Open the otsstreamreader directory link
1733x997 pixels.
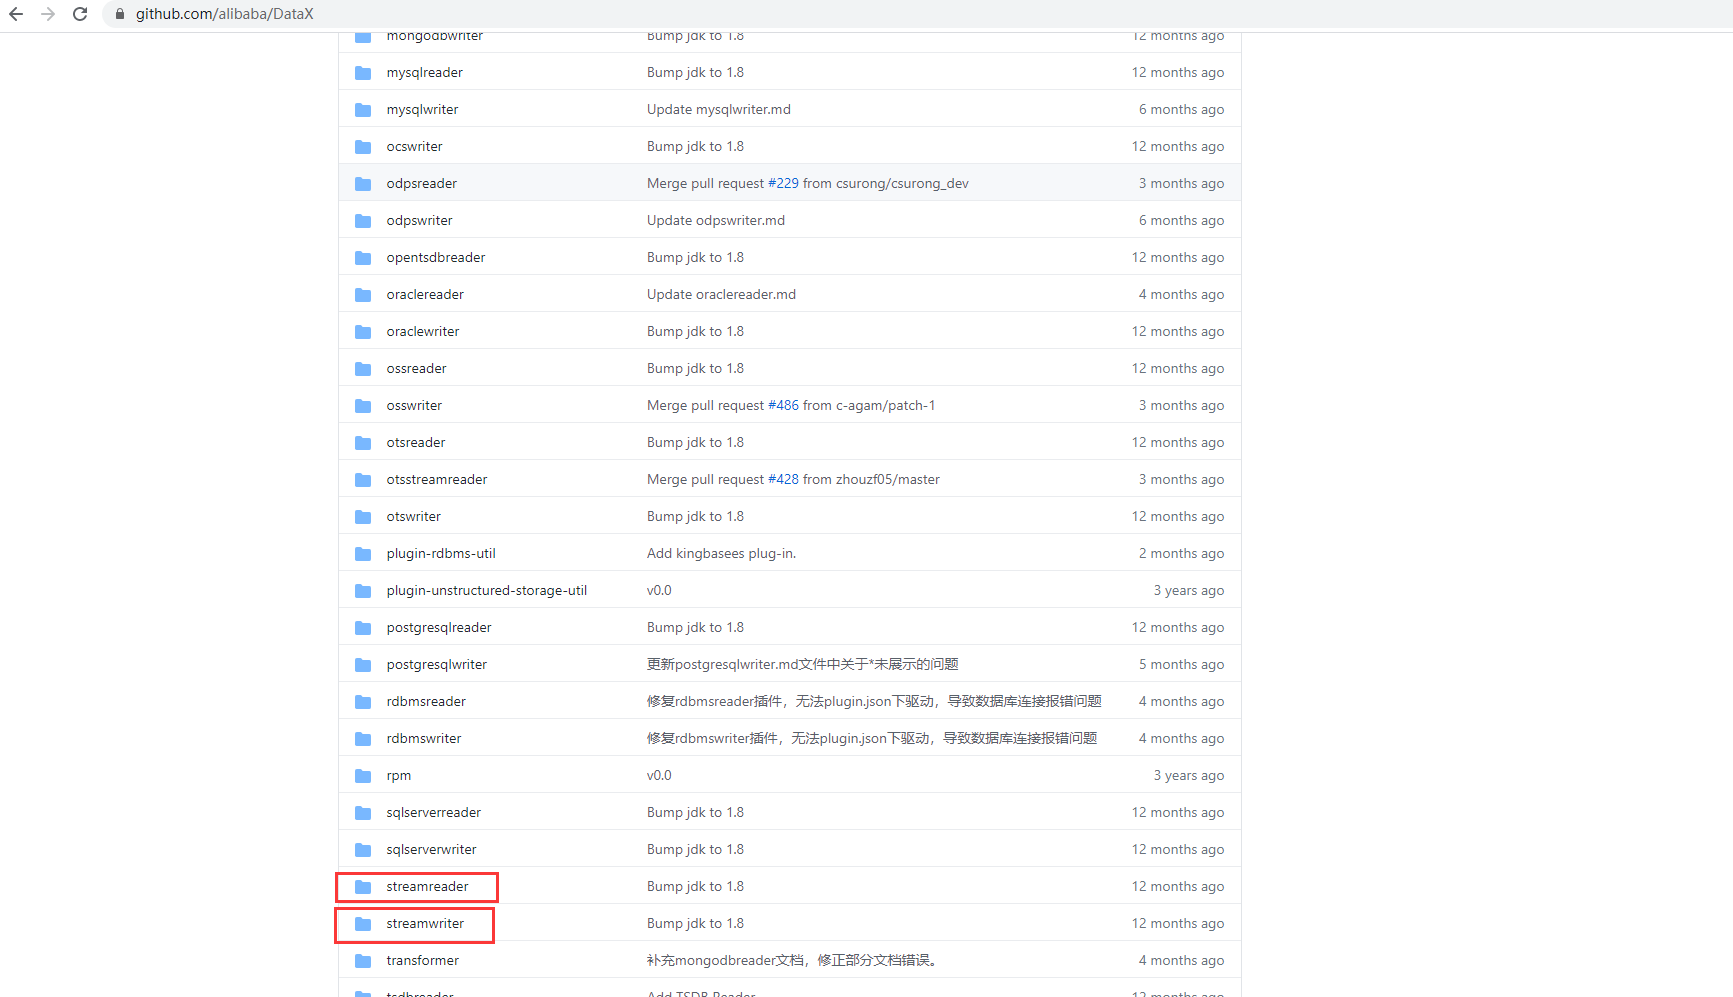(x=437, y=480)
